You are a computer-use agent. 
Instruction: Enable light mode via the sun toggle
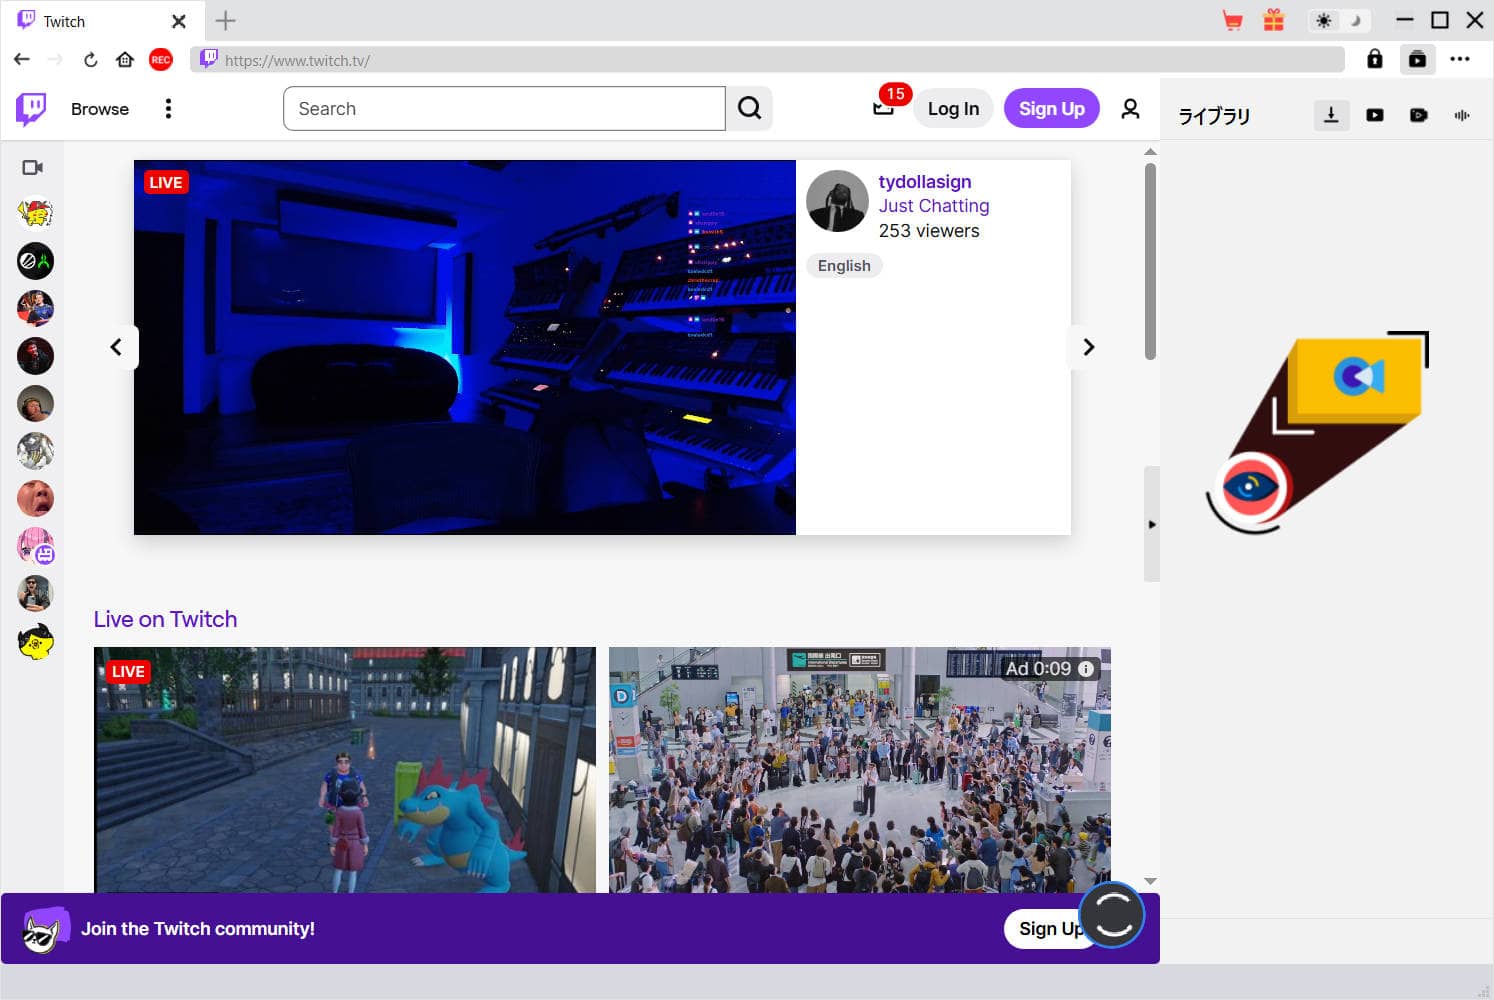click(x=1323, y=19)
